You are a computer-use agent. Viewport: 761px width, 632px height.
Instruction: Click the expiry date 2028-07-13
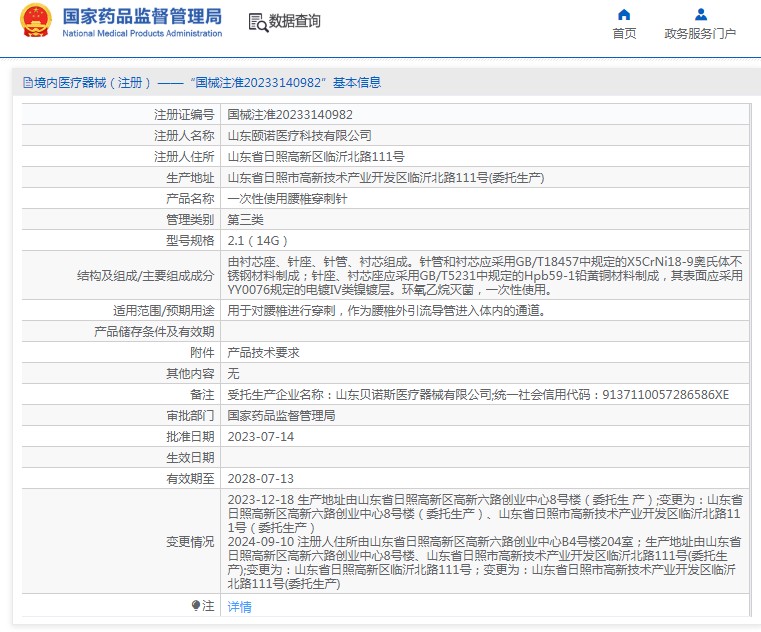tap(261, 479)
